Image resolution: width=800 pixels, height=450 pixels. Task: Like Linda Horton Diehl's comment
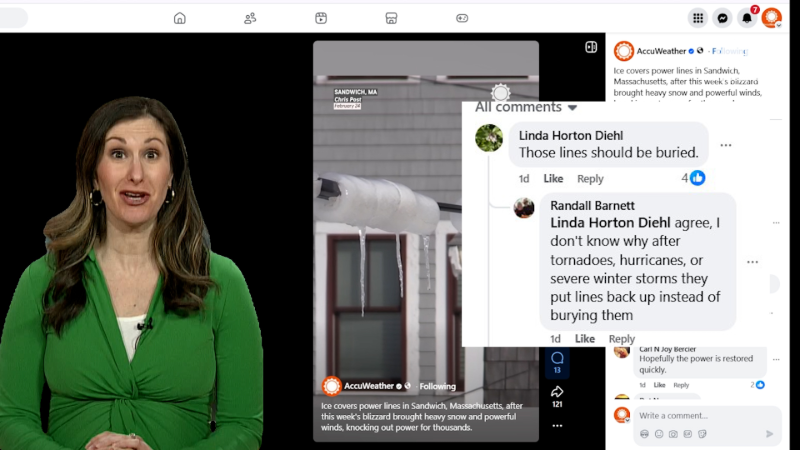pos(553,179)
